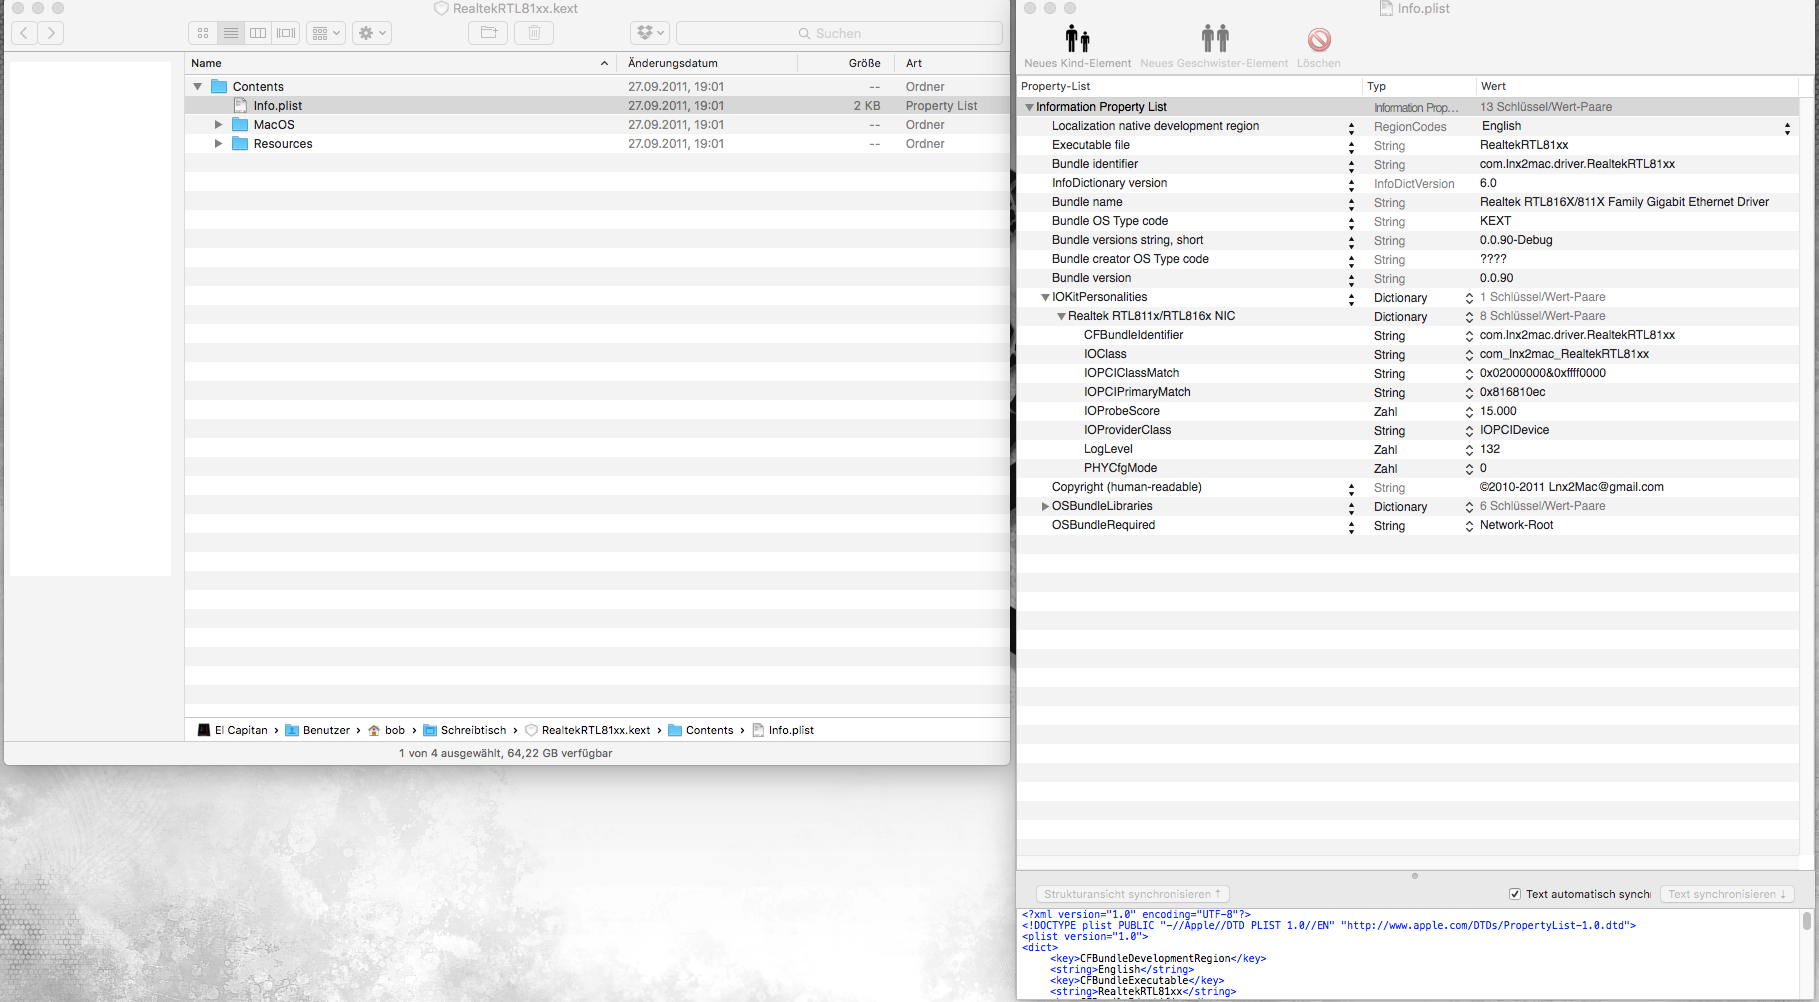Click the MacOS folder icon in Finder list
This screenshot has width=1819, height=1002.
pyautogui.click(x=240, y=125)
